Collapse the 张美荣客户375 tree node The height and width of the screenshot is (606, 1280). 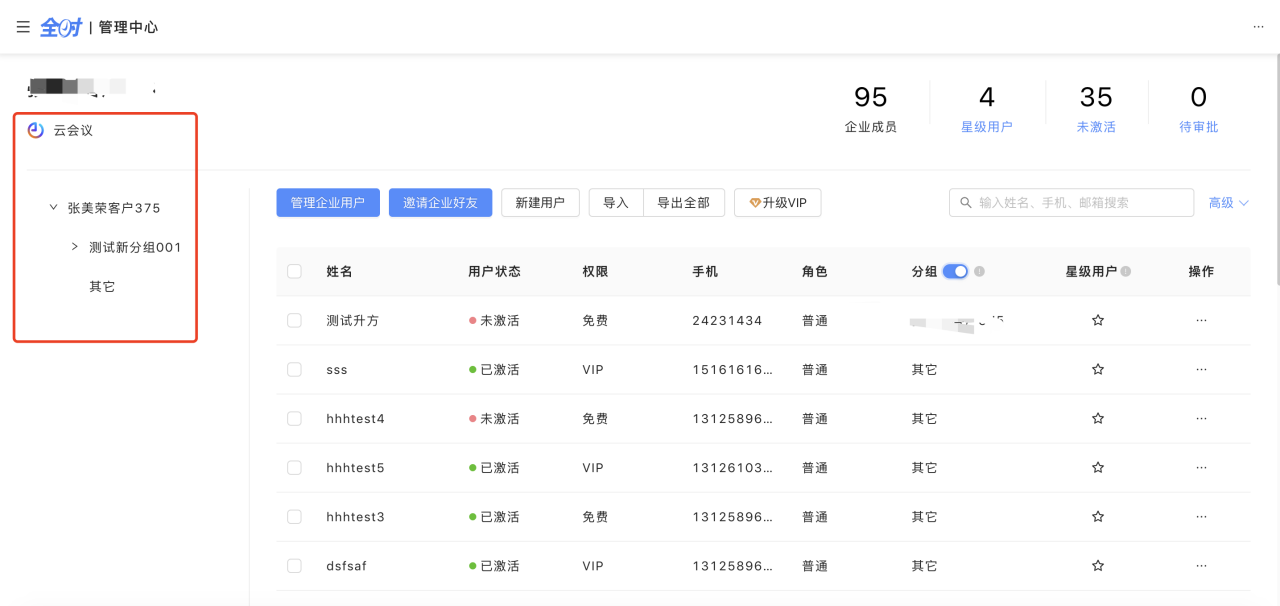pos(54,208)
